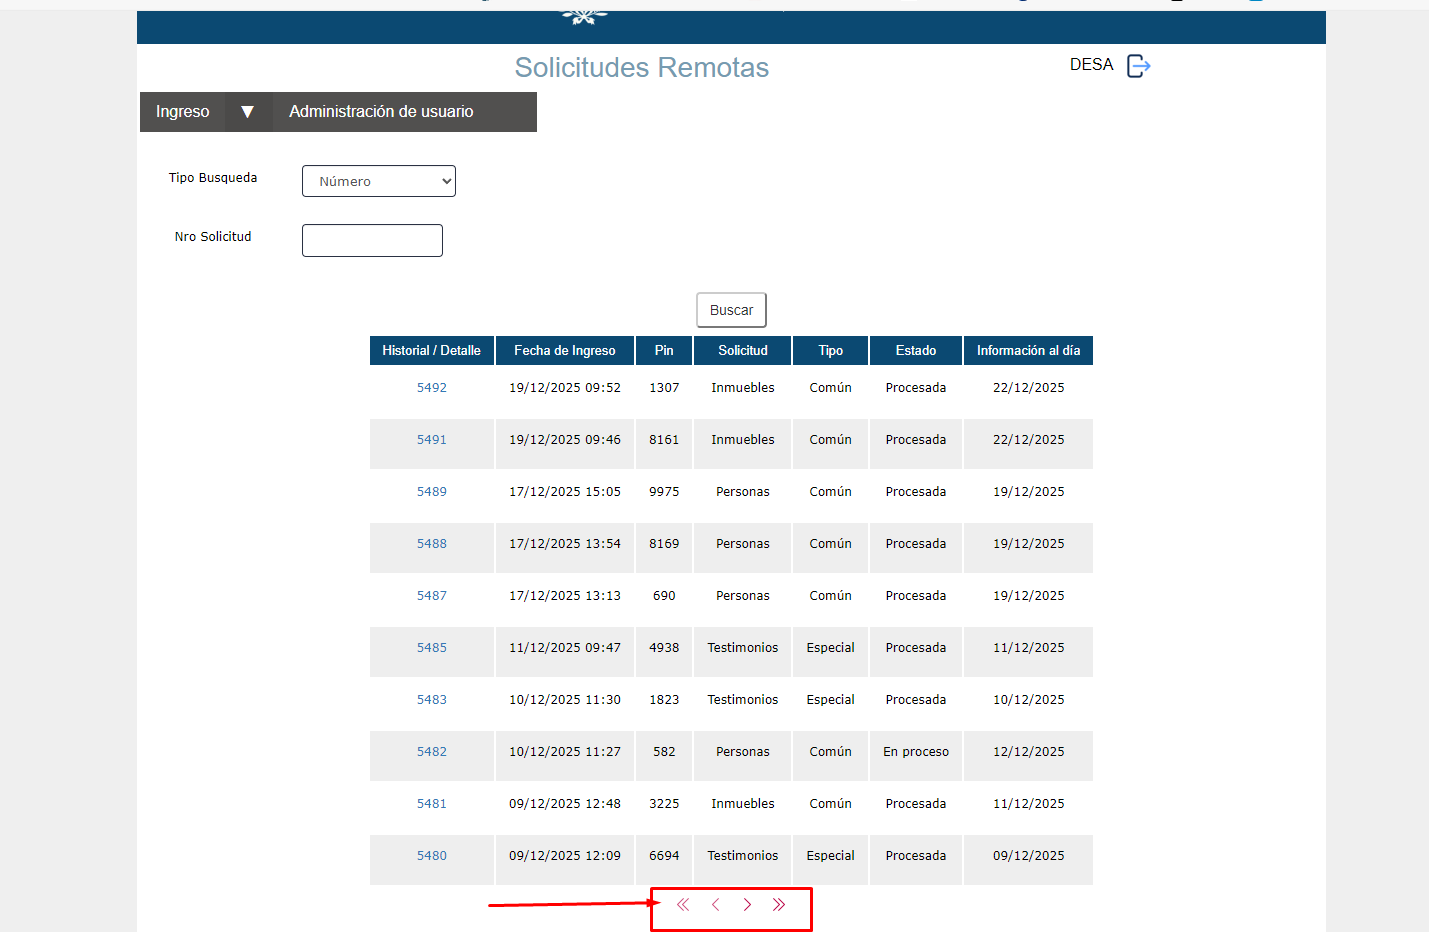Click inside the Nro Solicitud input field
The image size is (1429, 932).
pyautogui.click(x=372, y=240)
